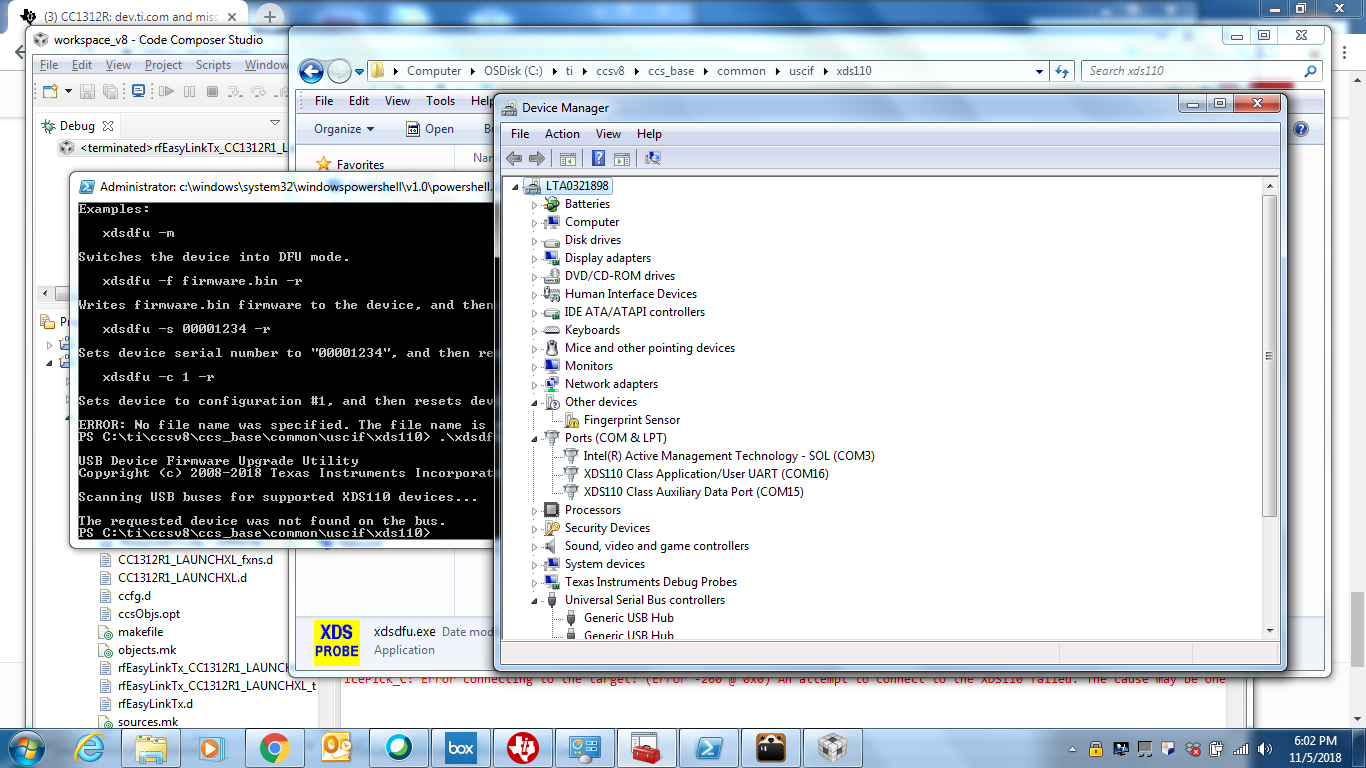This screenshot has height=768, width=1366.
Task: Click OSDisk (C:) in the address bar
Action: tap(513, 71)
